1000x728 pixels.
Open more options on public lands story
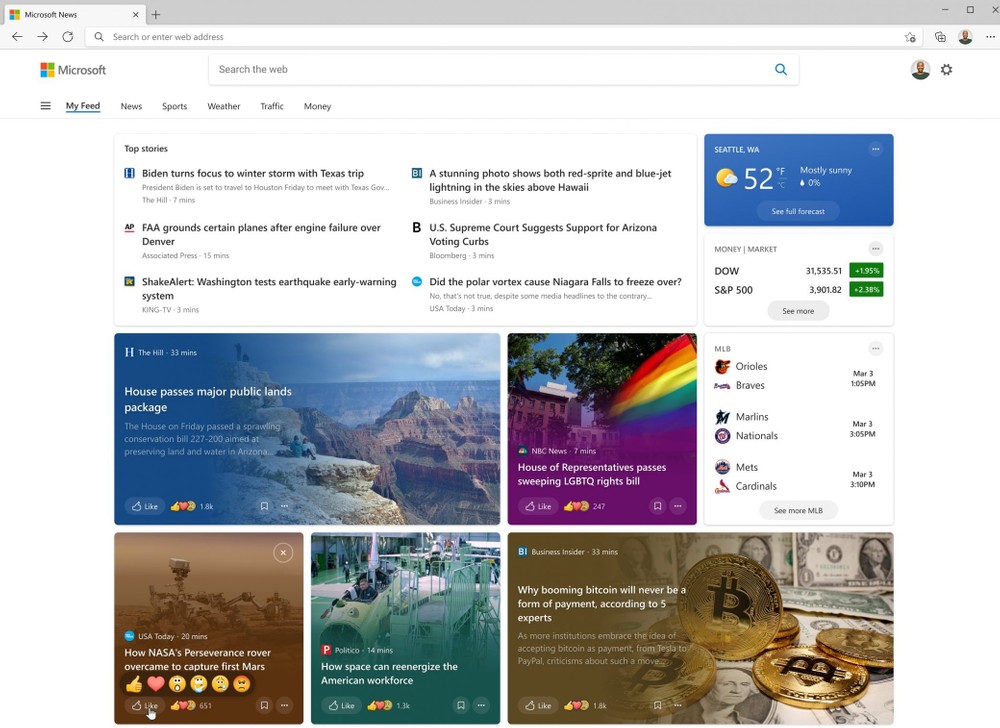click(x=284, y=506)
